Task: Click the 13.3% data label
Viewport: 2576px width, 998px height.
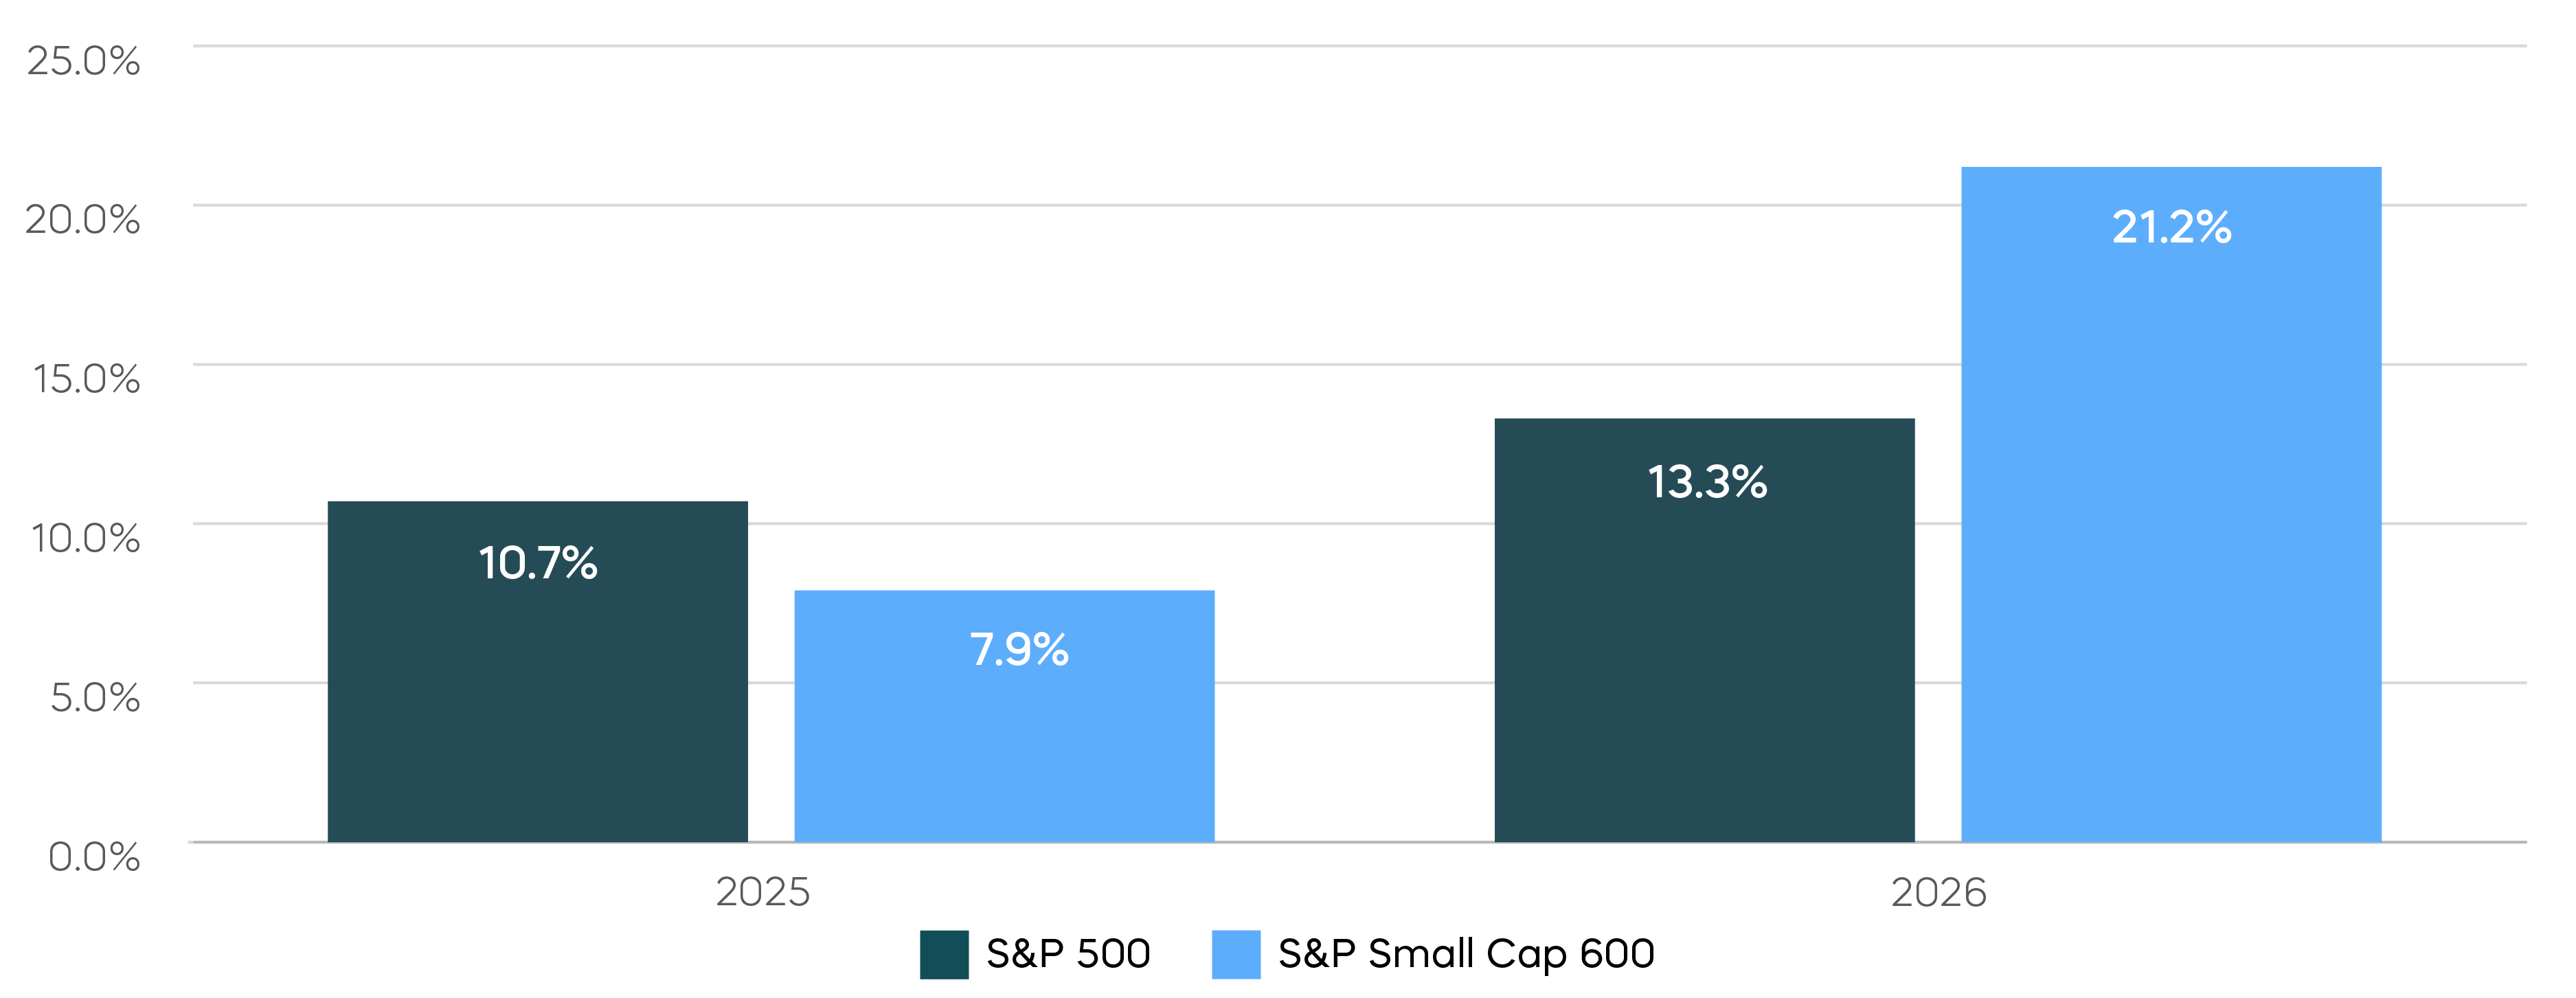Action: pos(1707,482)
